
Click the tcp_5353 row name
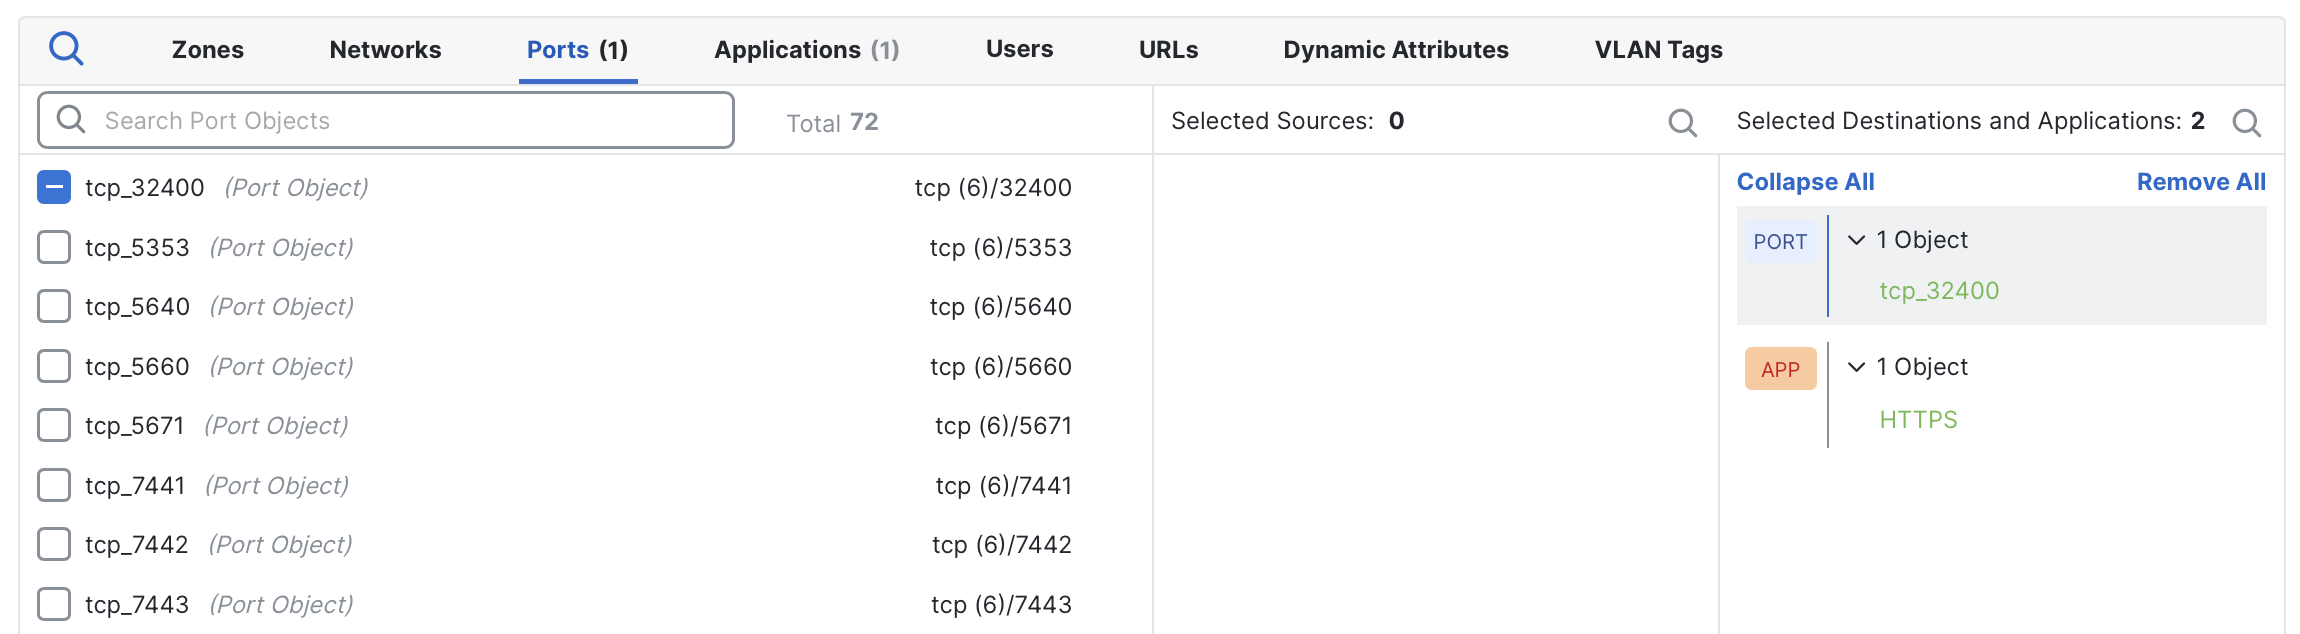[x=137, y=248]
